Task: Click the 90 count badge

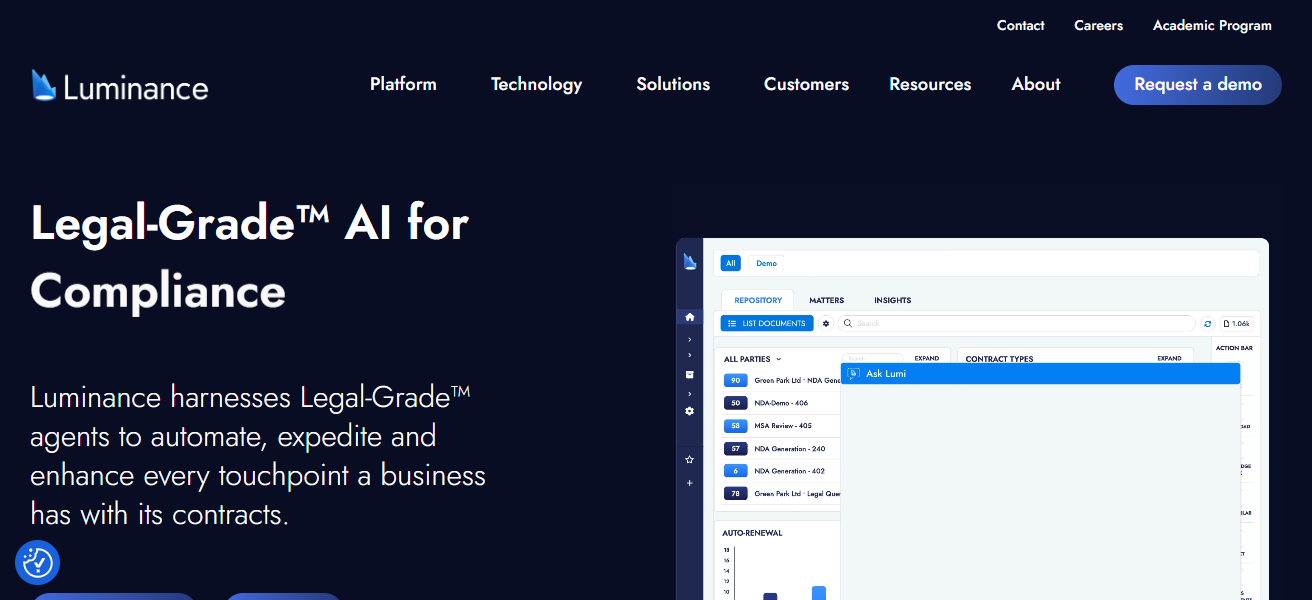Action: 736,381
